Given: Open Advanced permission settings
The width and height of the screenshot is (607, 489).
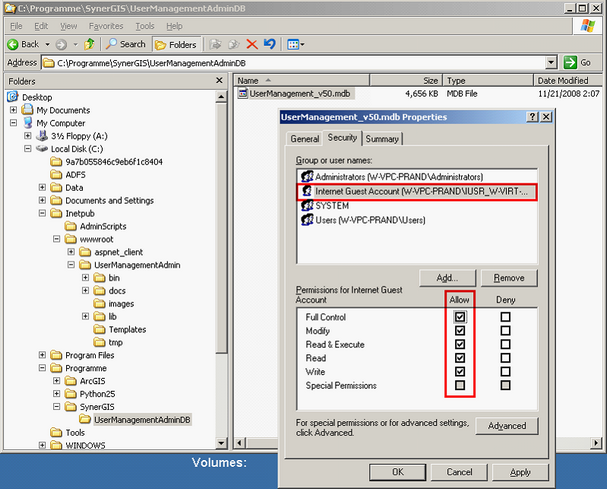Looking at the screenshot, I should 507,426.
